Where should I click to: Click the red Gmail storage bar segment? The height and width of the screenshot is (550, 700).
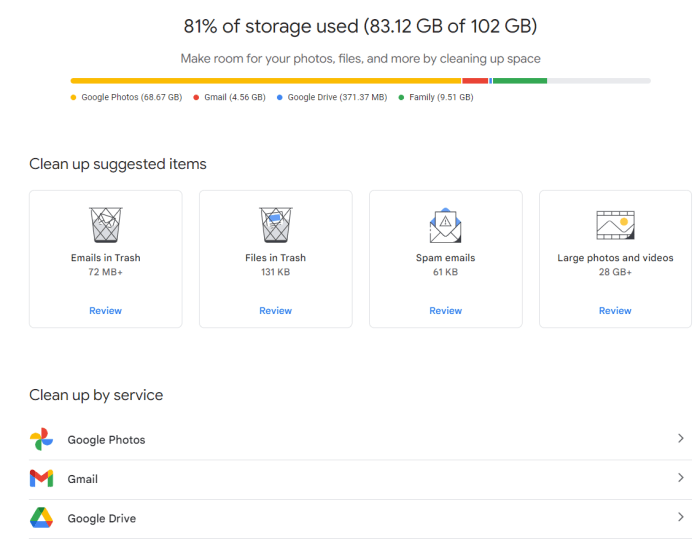tap(475, 81)
